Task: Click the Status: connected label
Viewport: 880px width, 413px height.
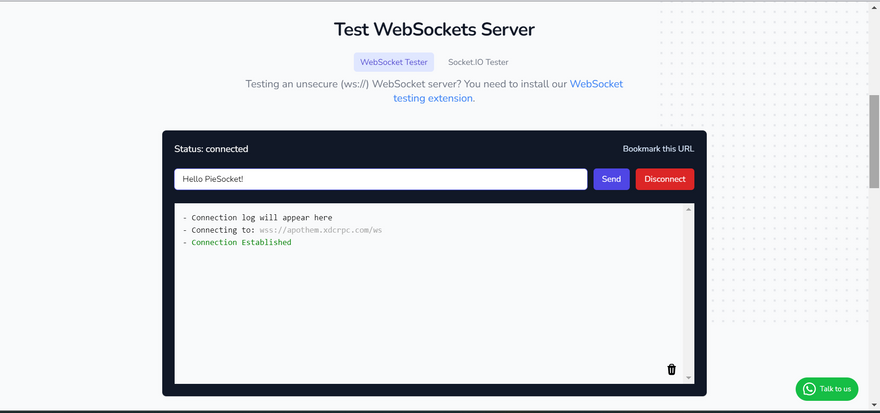Action: [x=211, y=149]
